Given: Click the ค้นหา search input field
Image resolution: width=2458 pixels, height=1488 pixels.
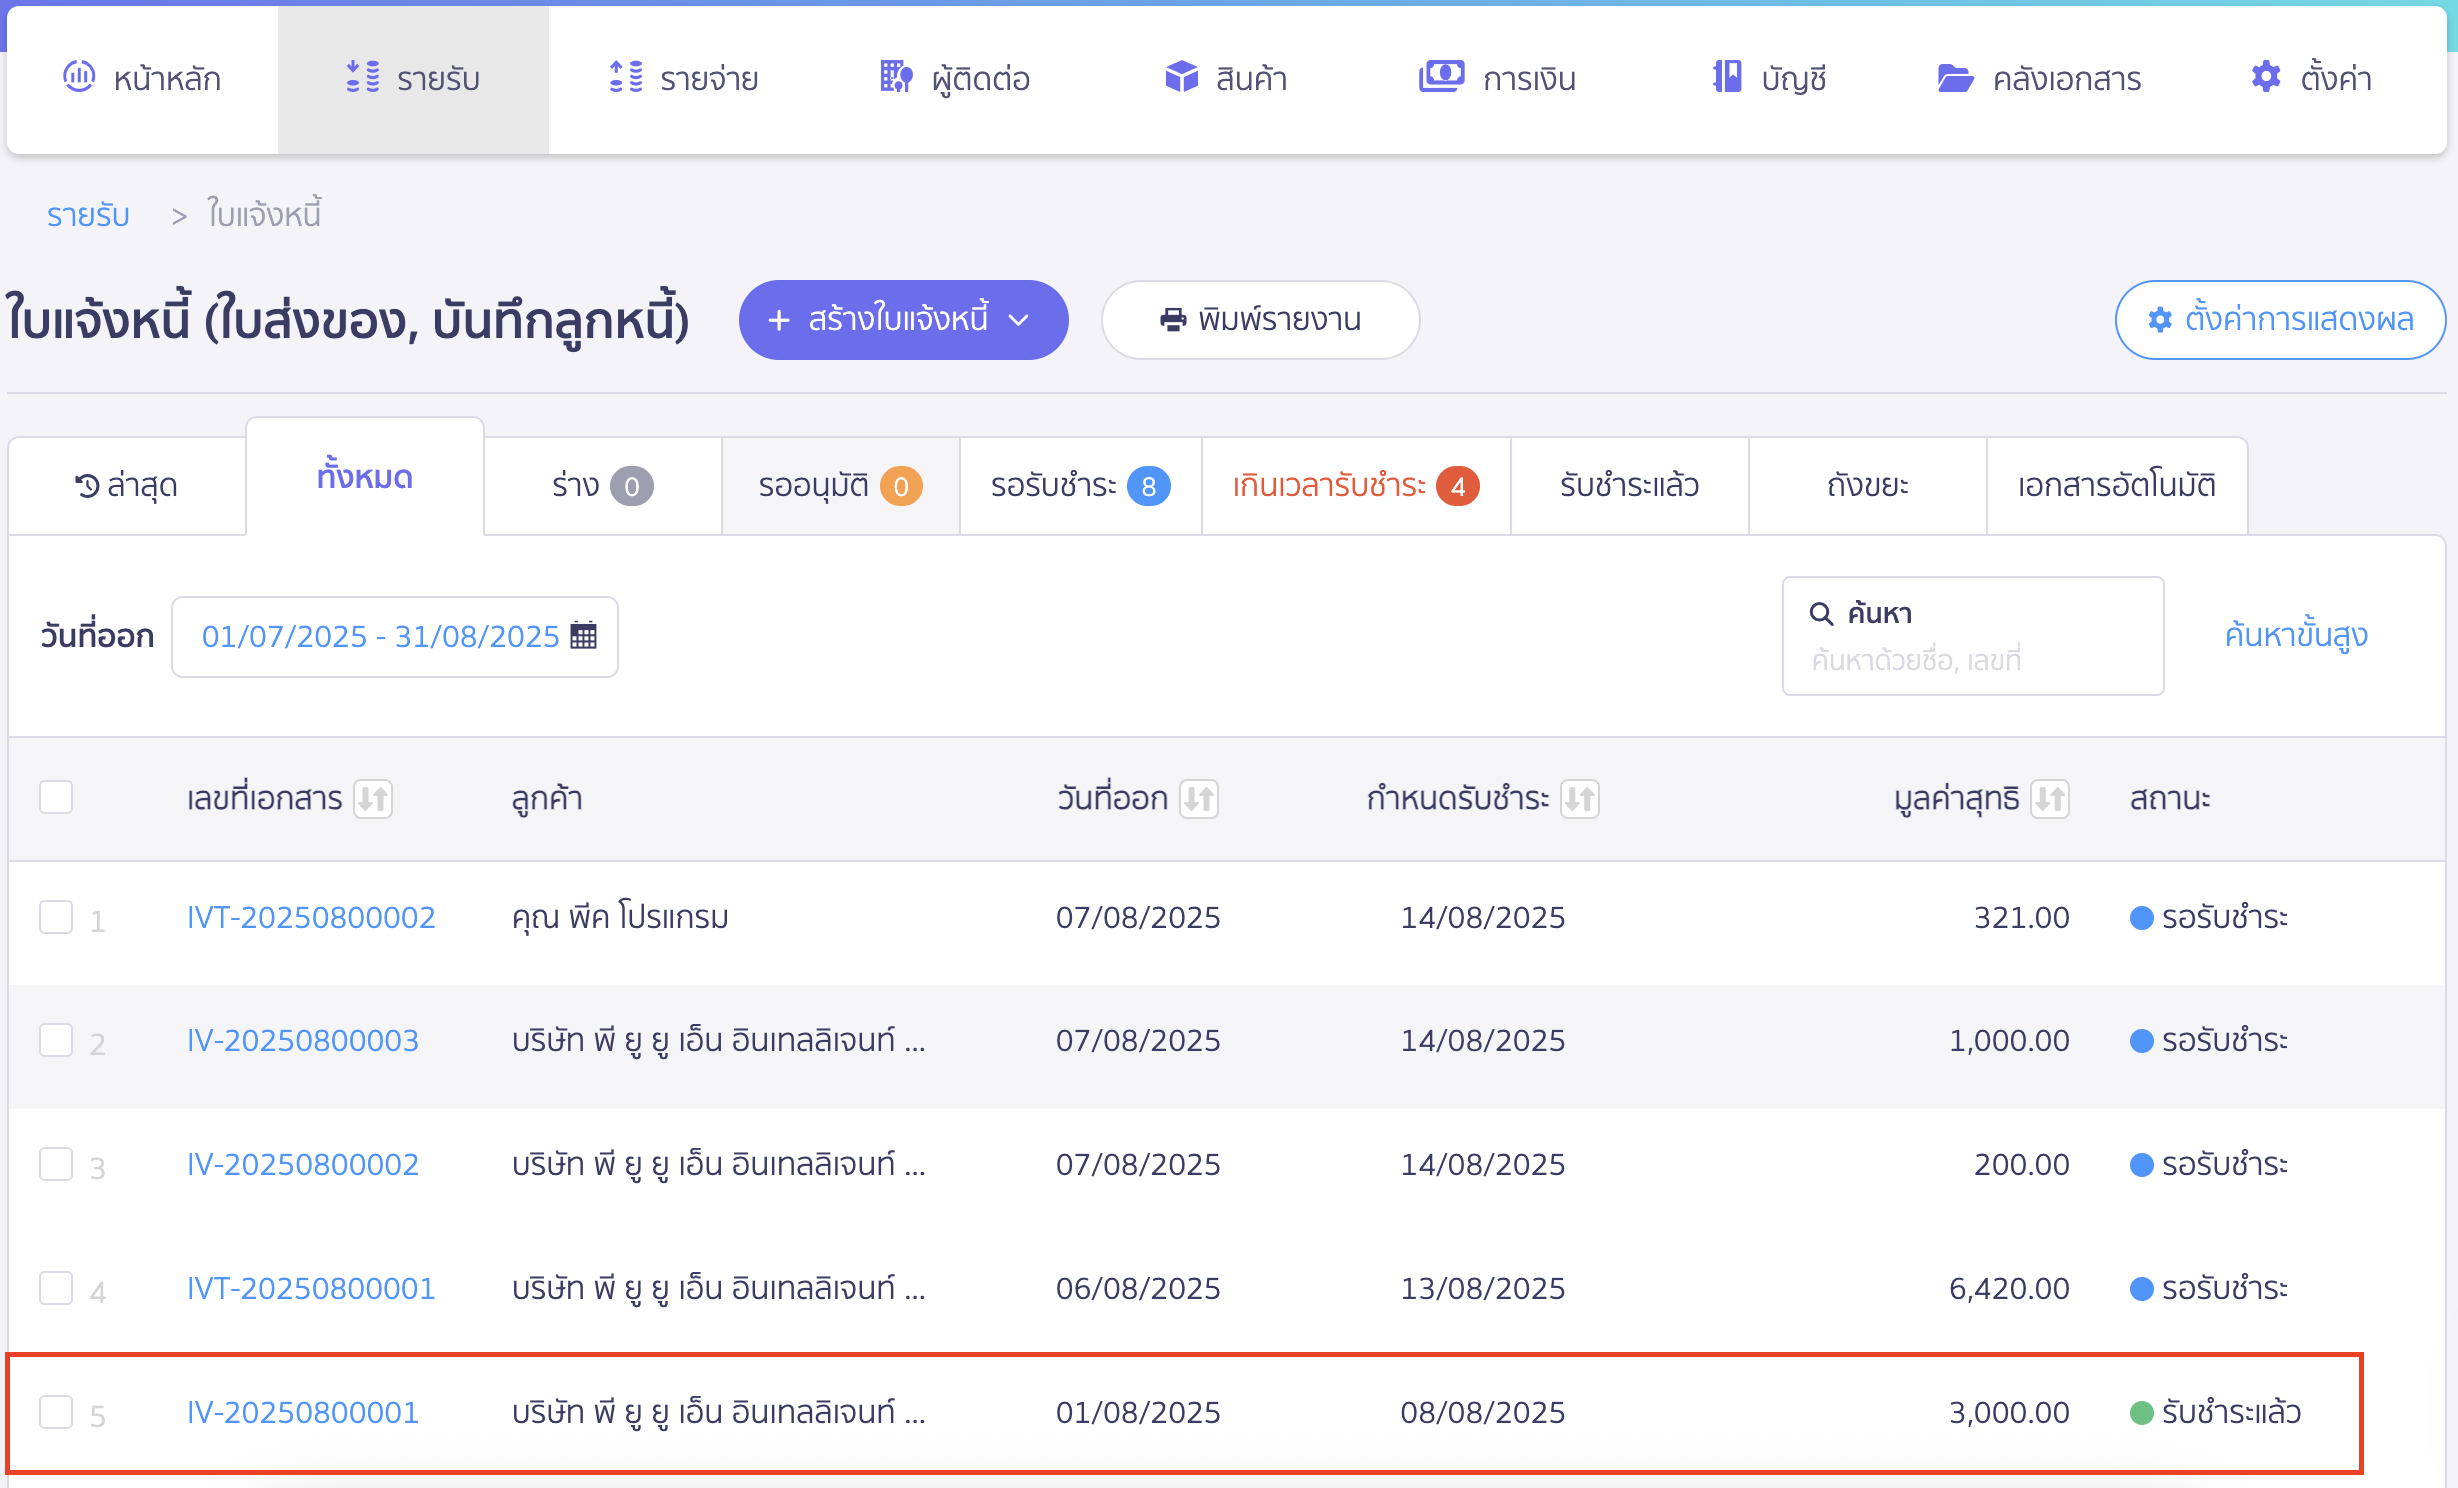Looking at the screenshot, I should point(1973,636).
